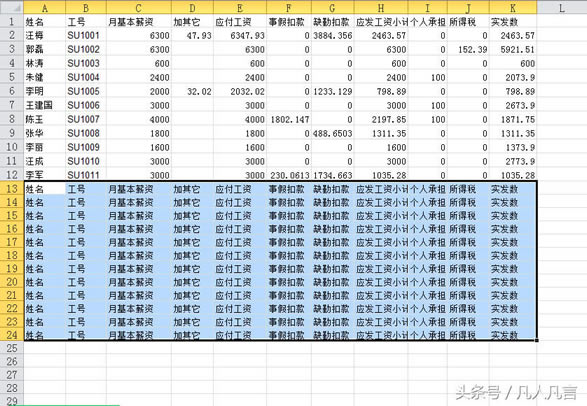Click cell with value 47.93
Viewport: 587px width, 406px height.
pos(192,36)
